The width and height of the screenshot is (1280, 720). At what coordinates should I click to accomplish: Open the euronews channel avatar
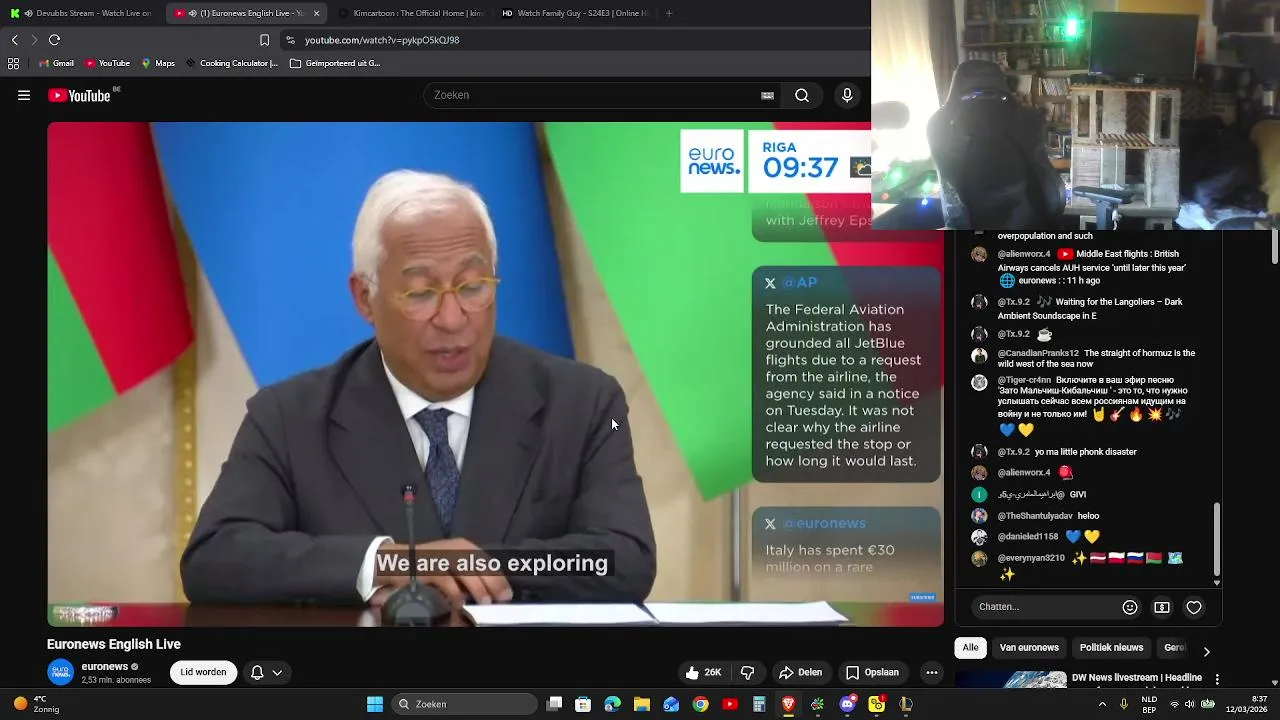[x=61, y=672]
